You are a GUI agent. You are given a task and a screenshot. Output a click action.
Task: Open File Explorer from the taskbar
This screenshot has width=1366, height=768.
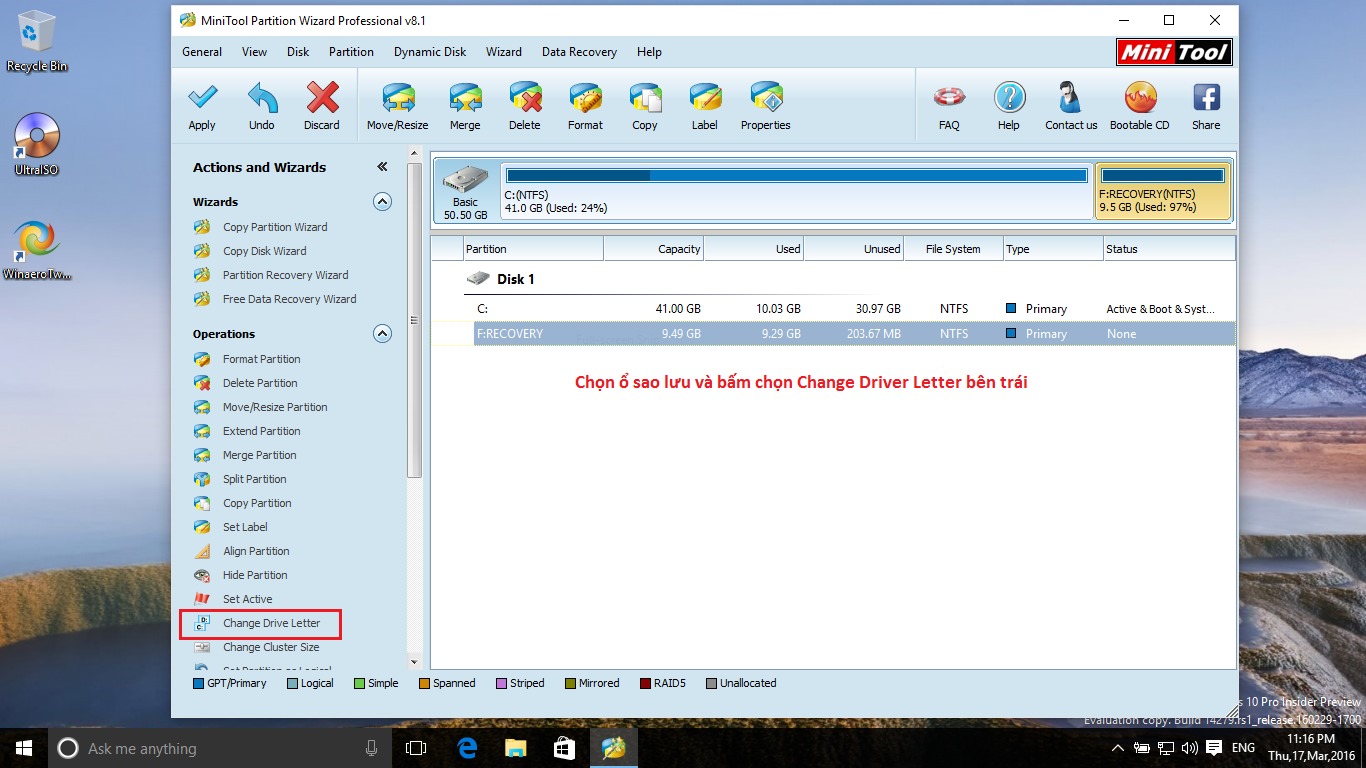(515, 748)
